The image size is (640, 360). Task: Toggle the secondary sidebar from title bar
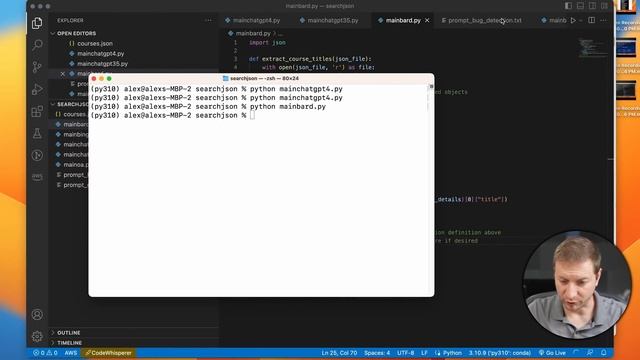[x=592, y=6]
